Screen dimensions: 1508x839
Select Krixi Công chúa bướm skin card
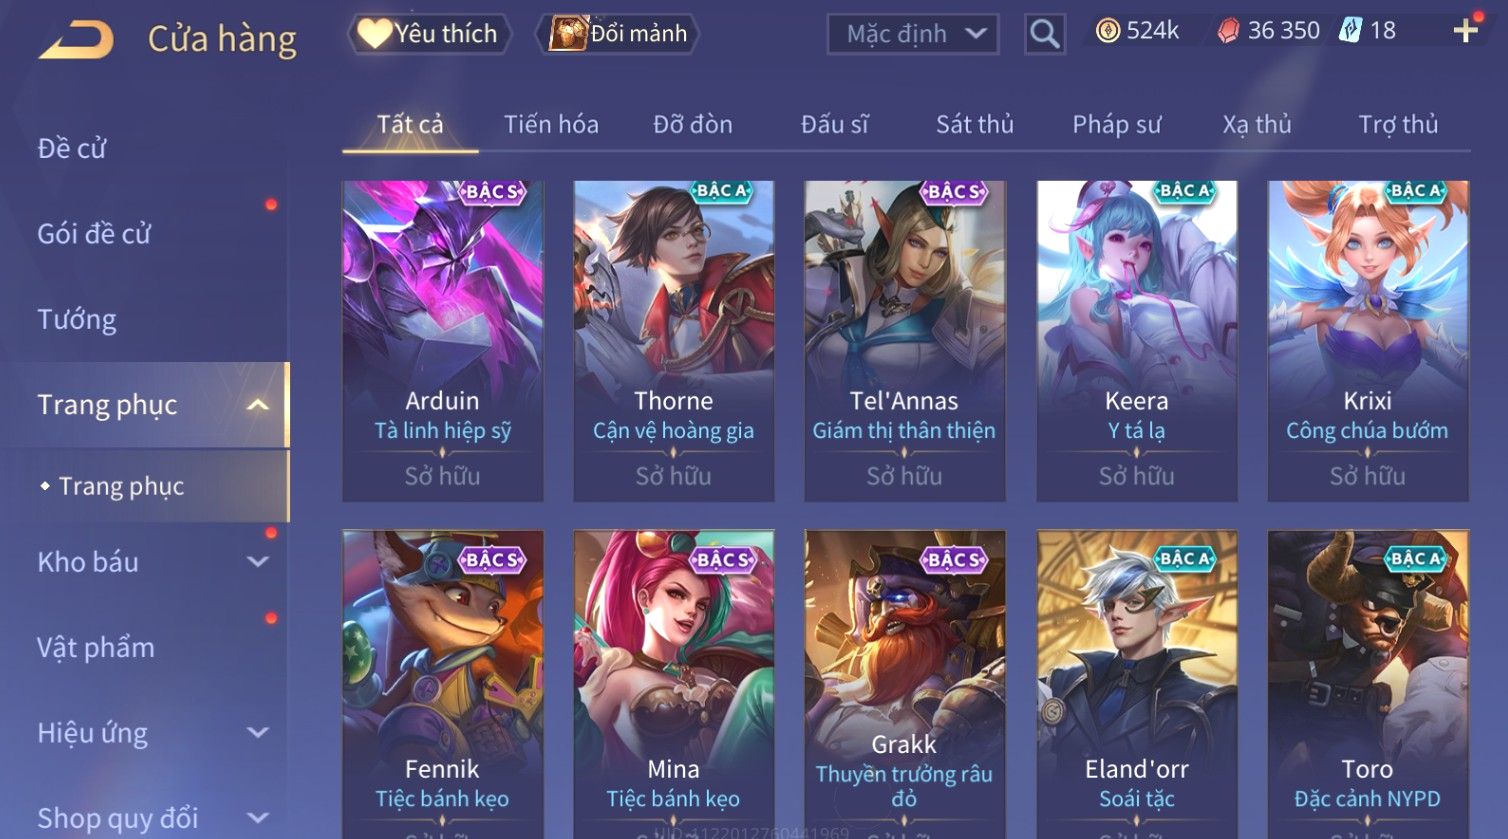pyautogui.click(x=1367, y=341)
